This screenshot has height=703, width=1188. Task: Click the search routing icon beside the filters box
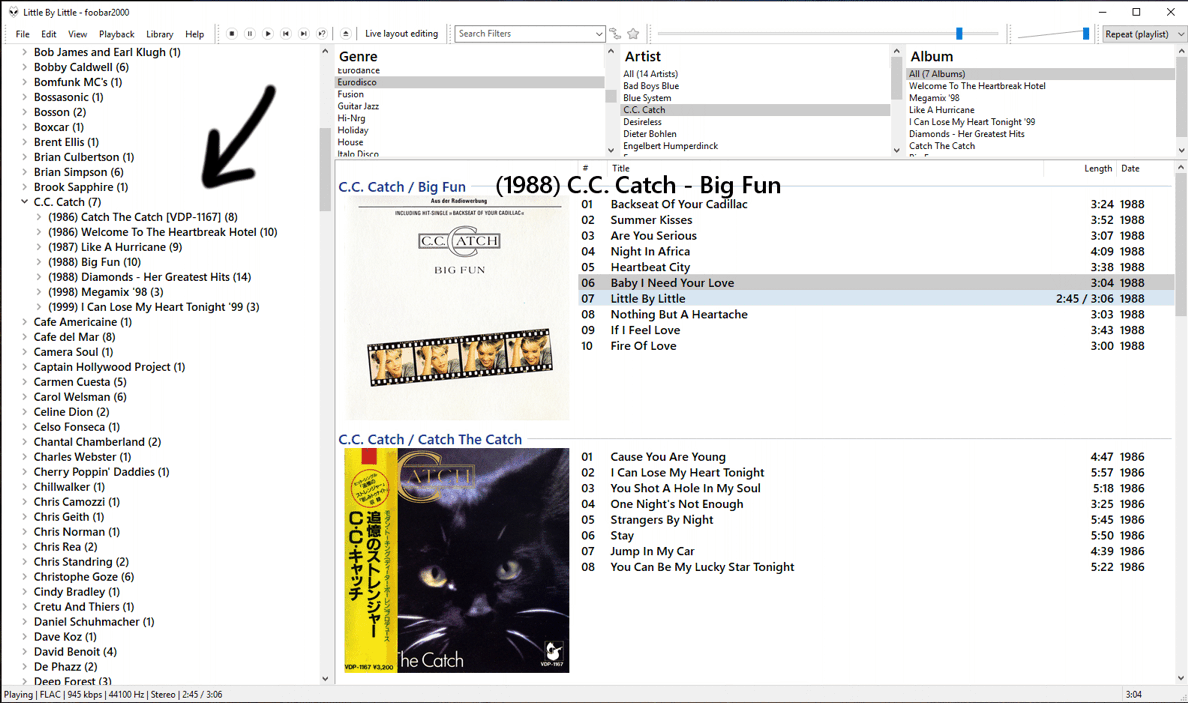[x=615, y=33]
